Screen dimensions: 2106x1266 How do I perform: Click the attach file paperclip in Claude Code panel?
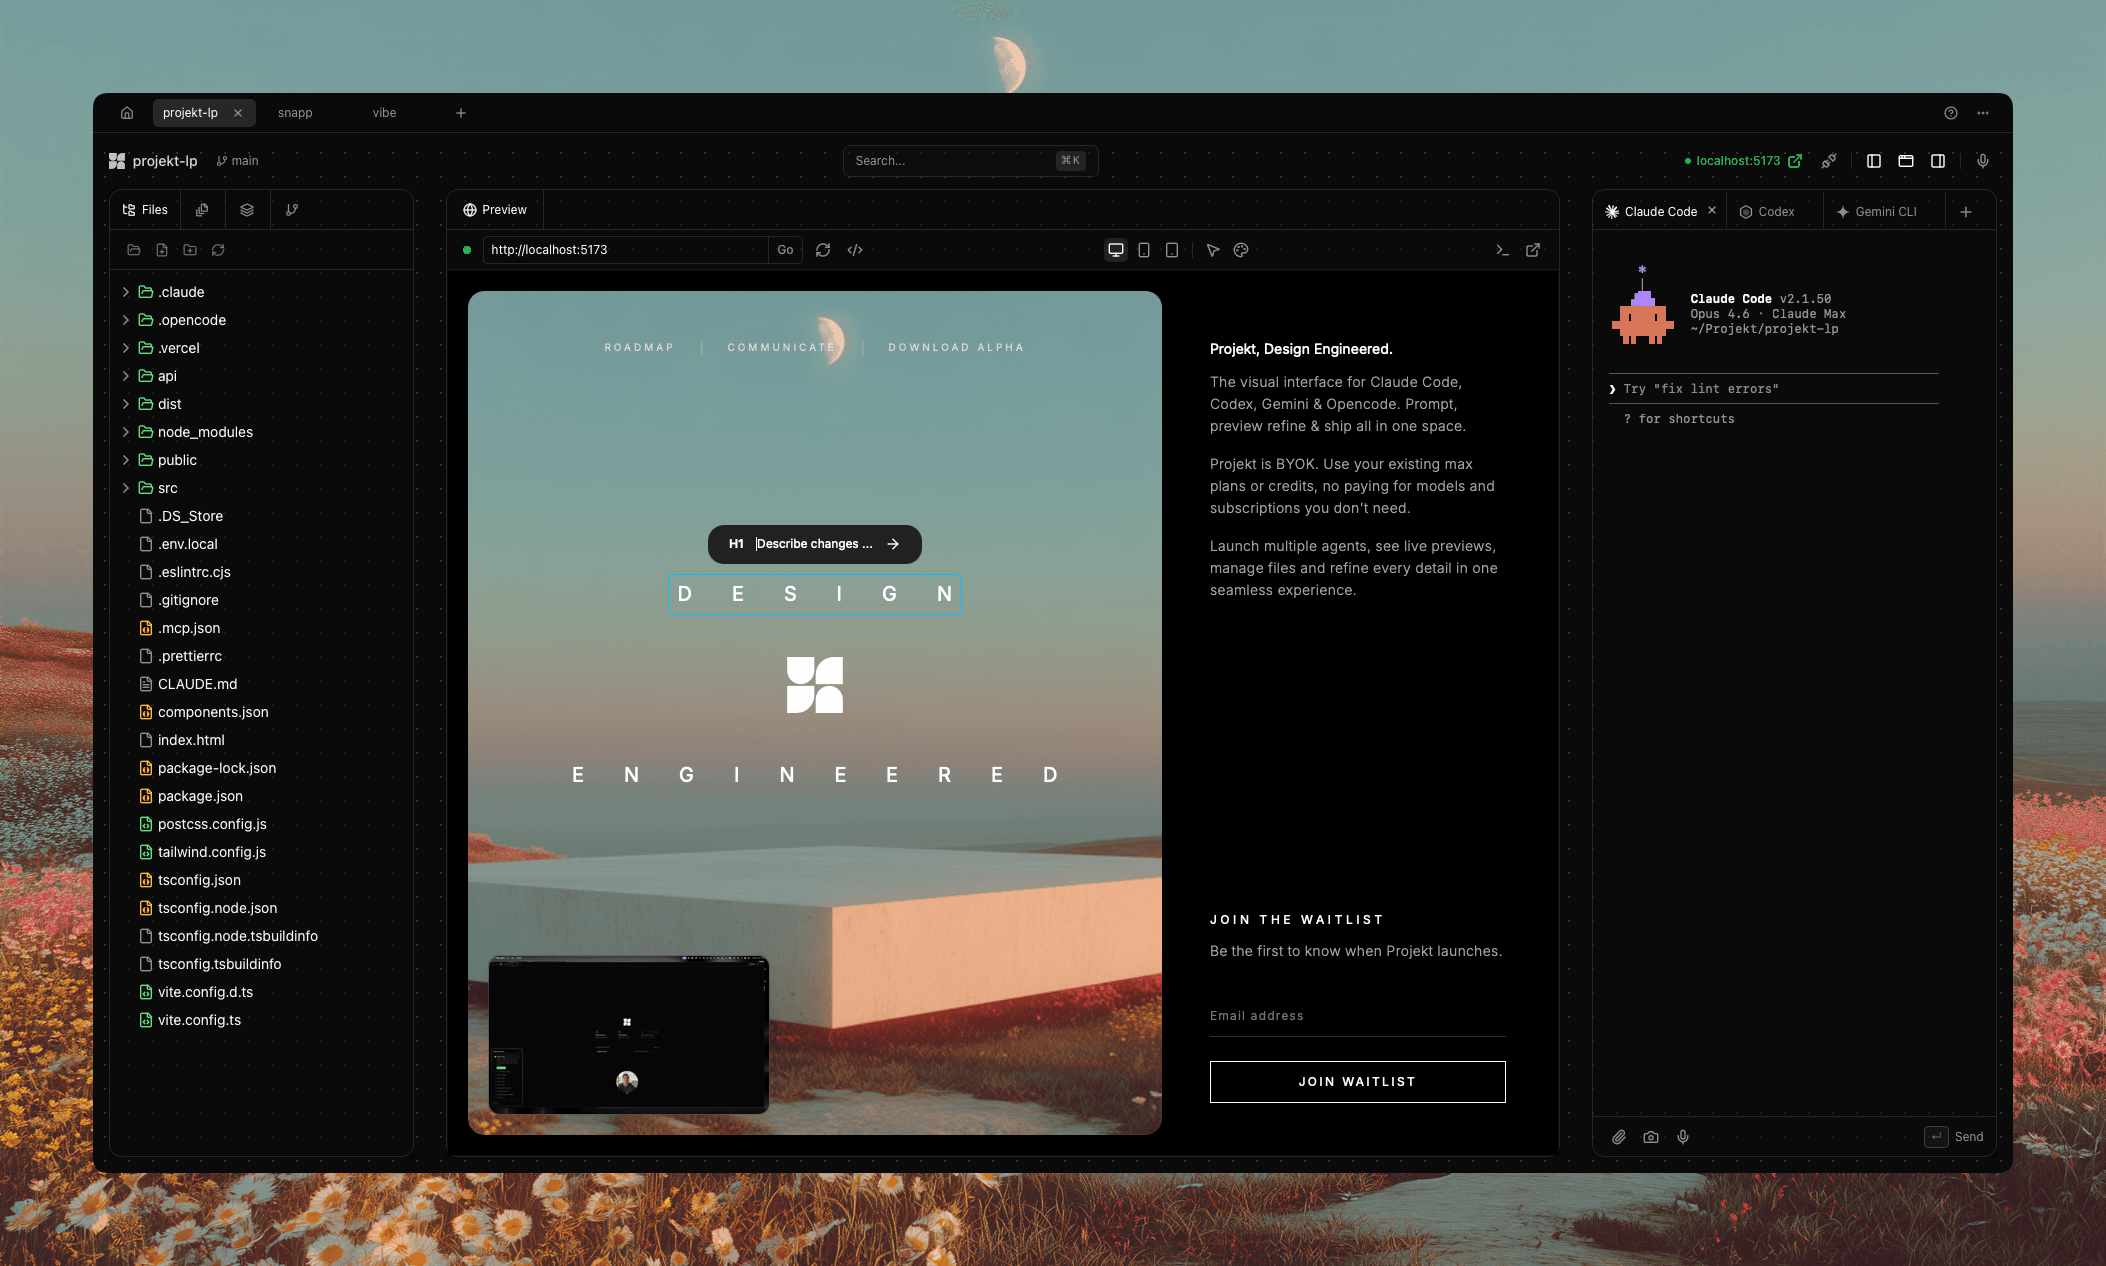1619,1137
